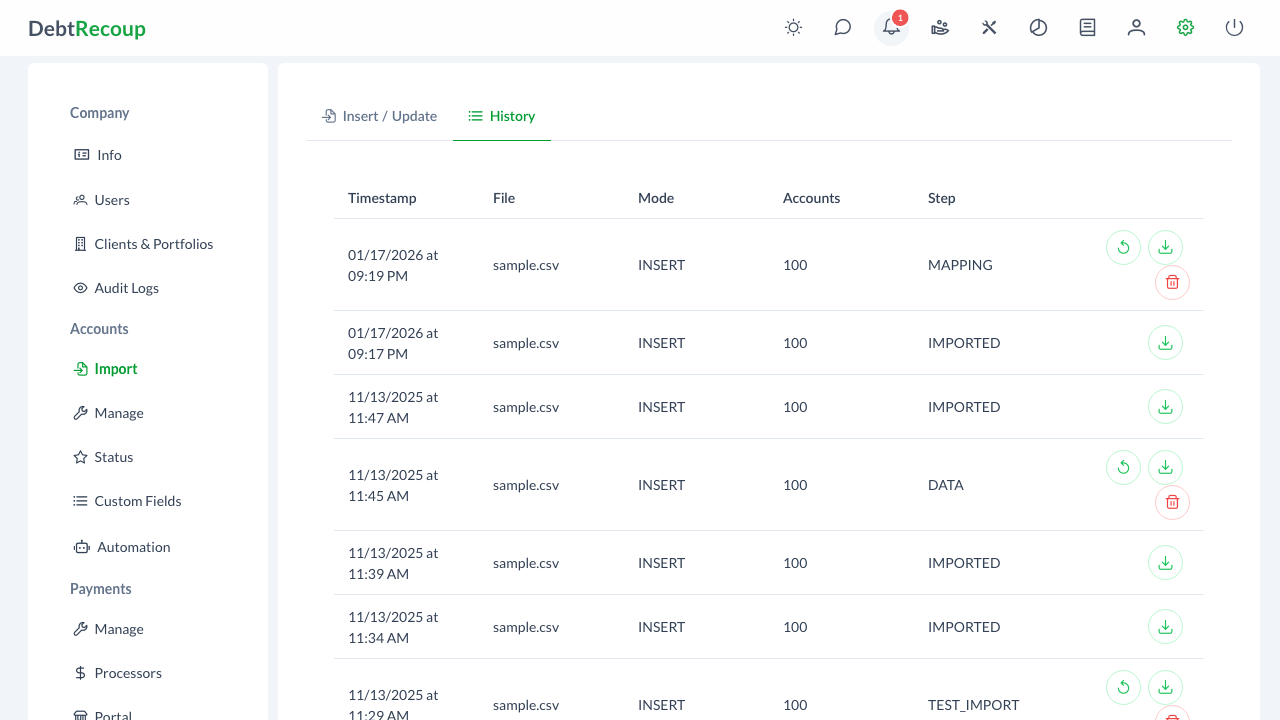The height and width of the screenshot is (720, 1280).
Task: Toggle the light/dark theme sun icon
Action: tap(793, 28)
